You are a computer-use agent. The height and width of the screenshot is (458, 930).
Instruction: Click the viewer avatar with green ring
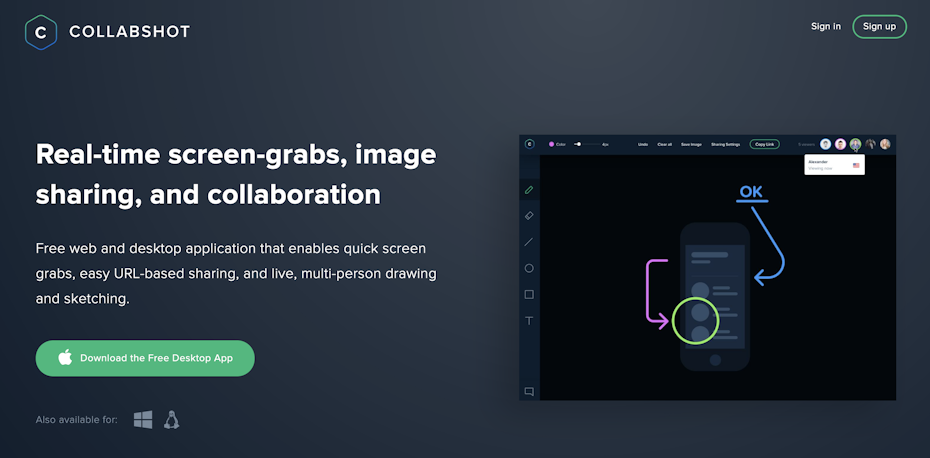point(855,144)
